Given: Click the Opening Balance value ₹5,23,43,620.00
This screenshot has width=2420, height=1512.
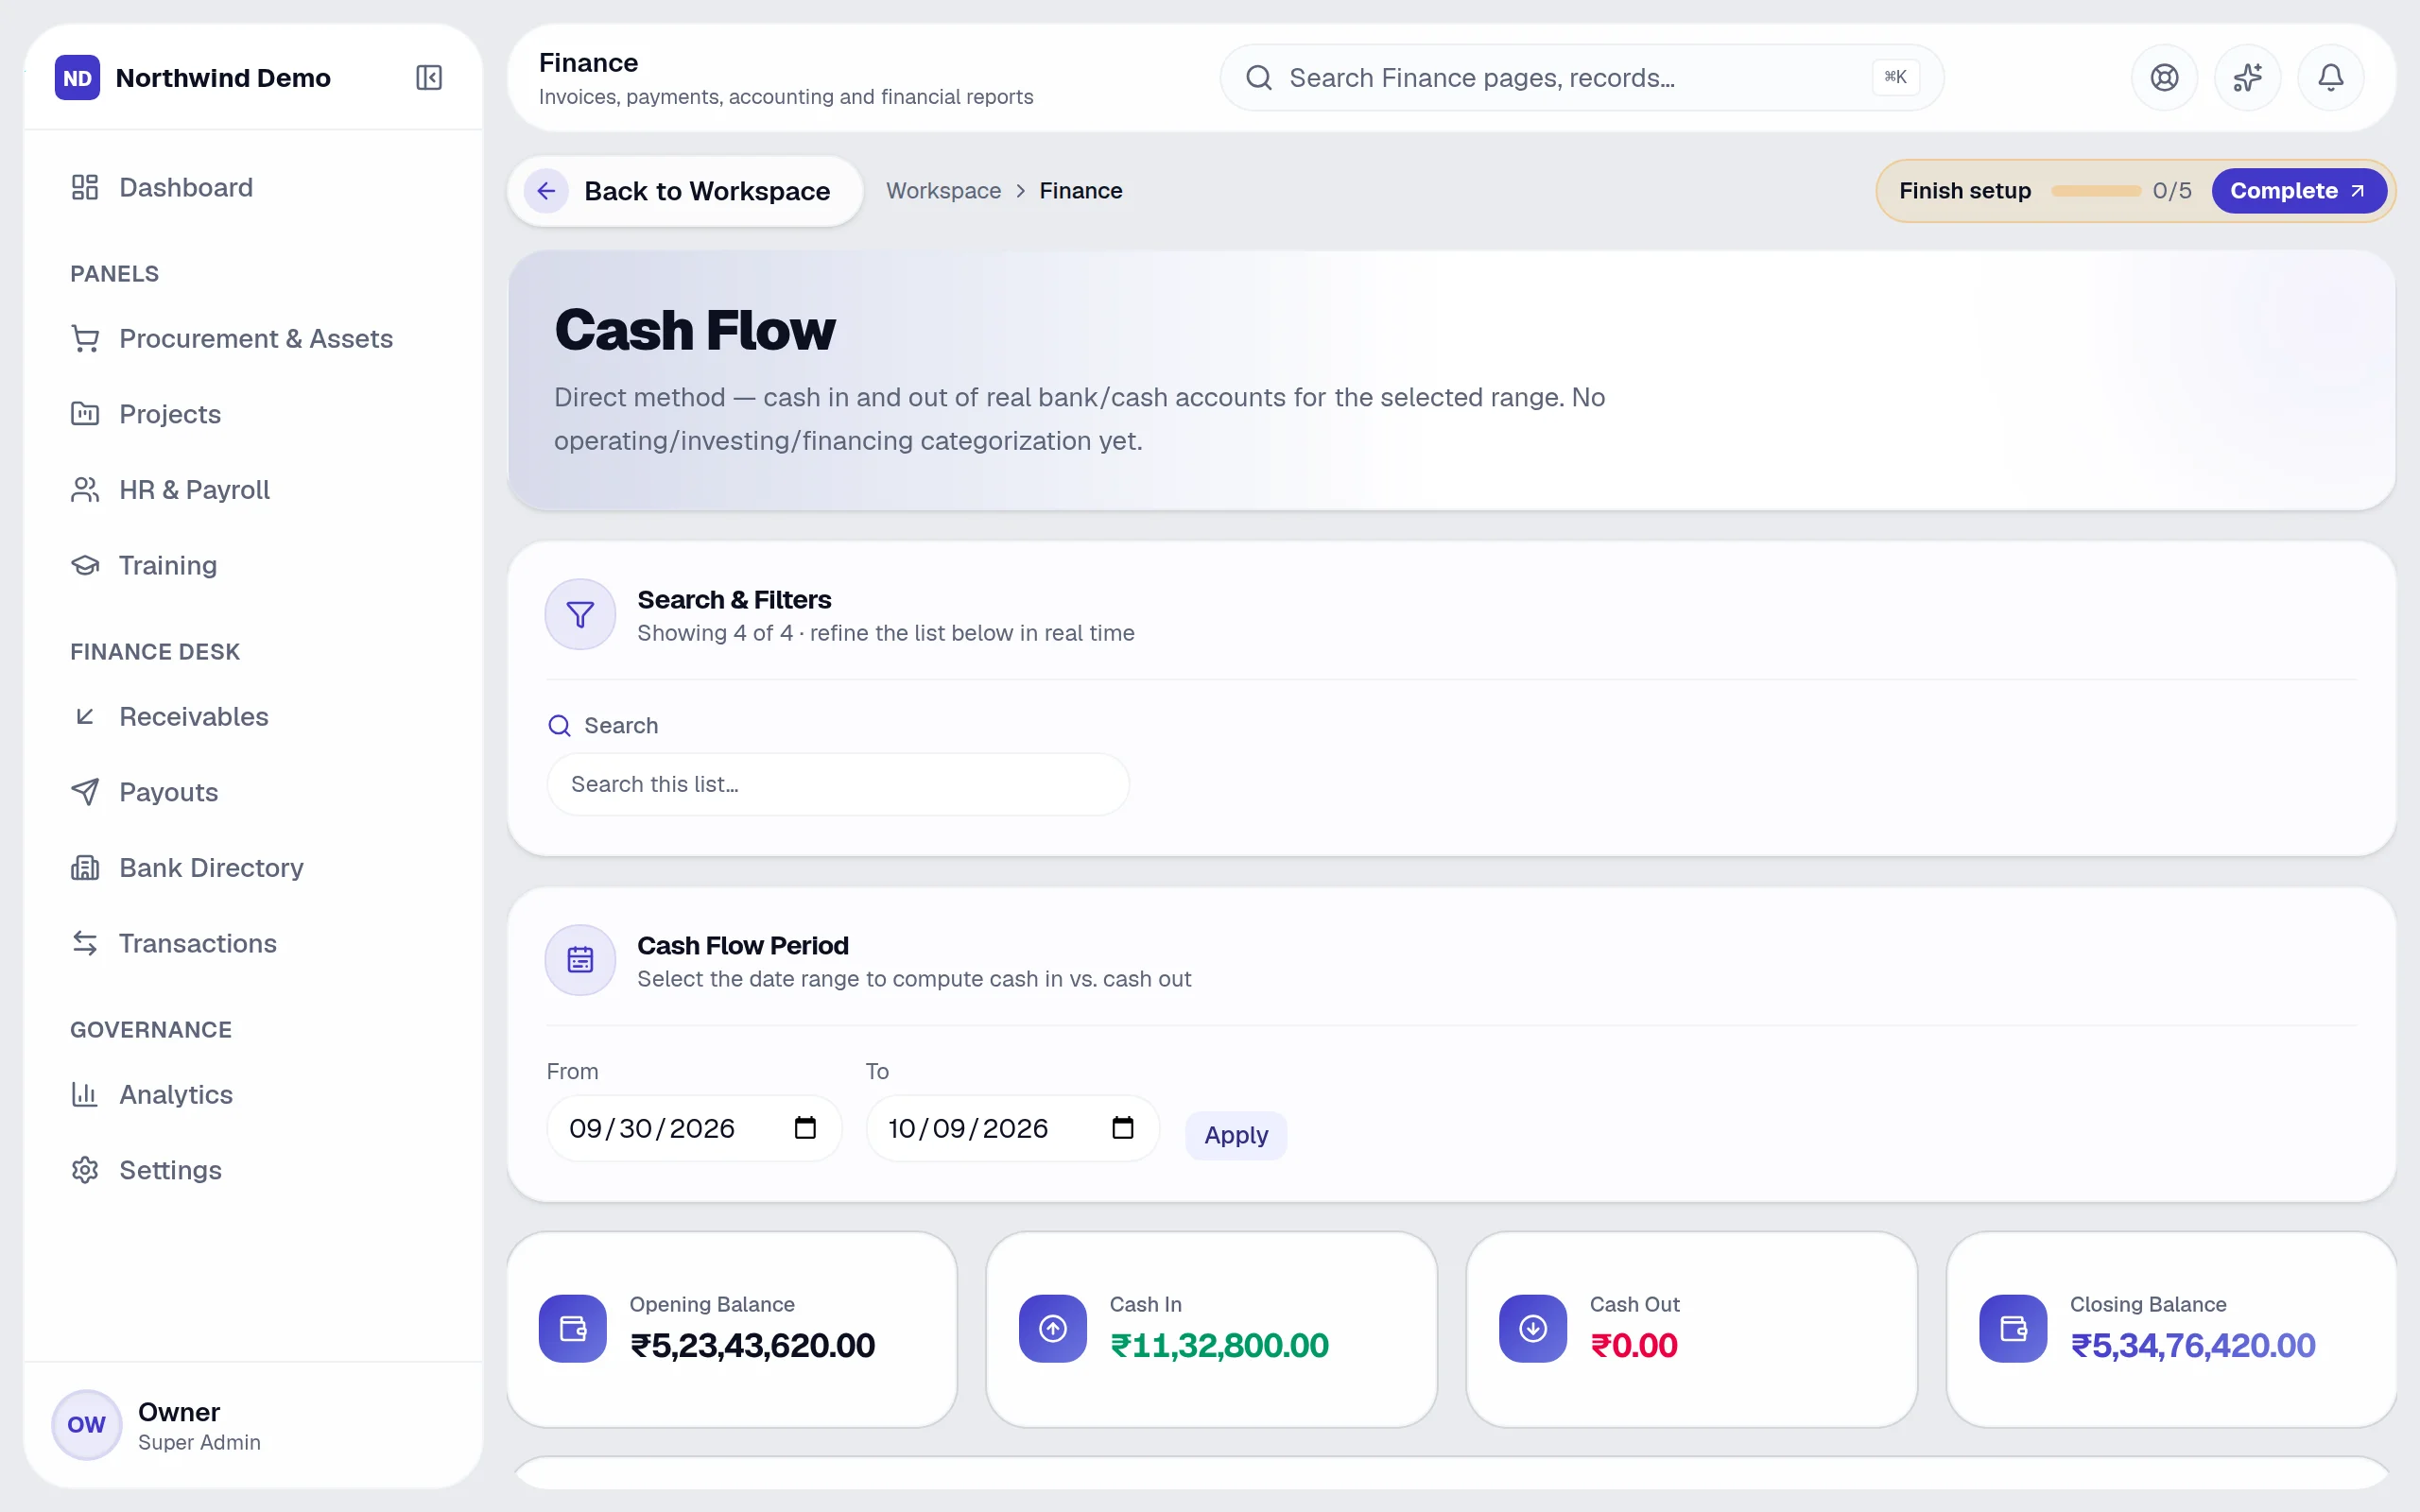Looking at the screenshot, I should tap(752, 1346).
